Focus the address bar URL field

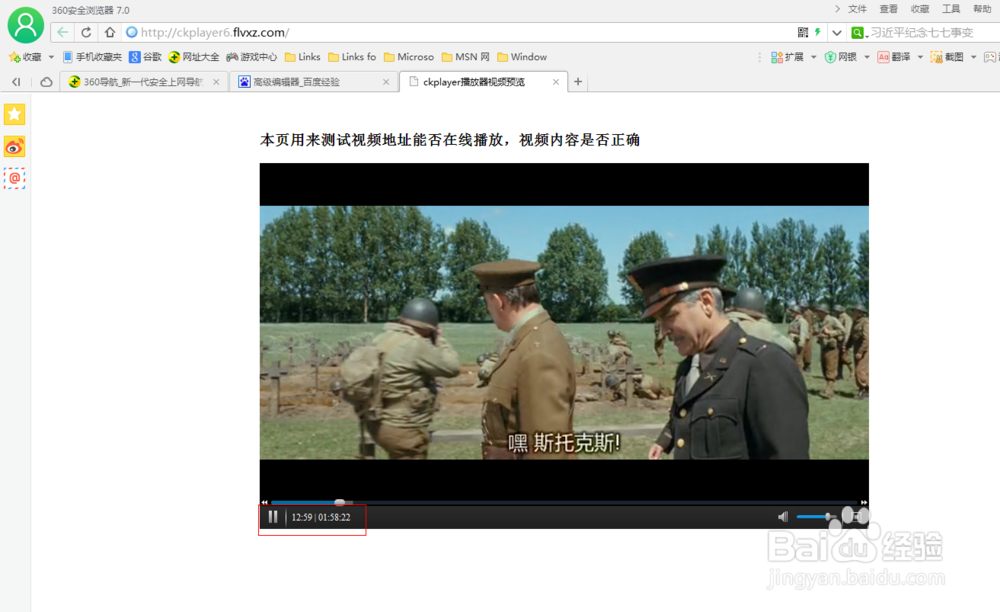pos(459,33)
